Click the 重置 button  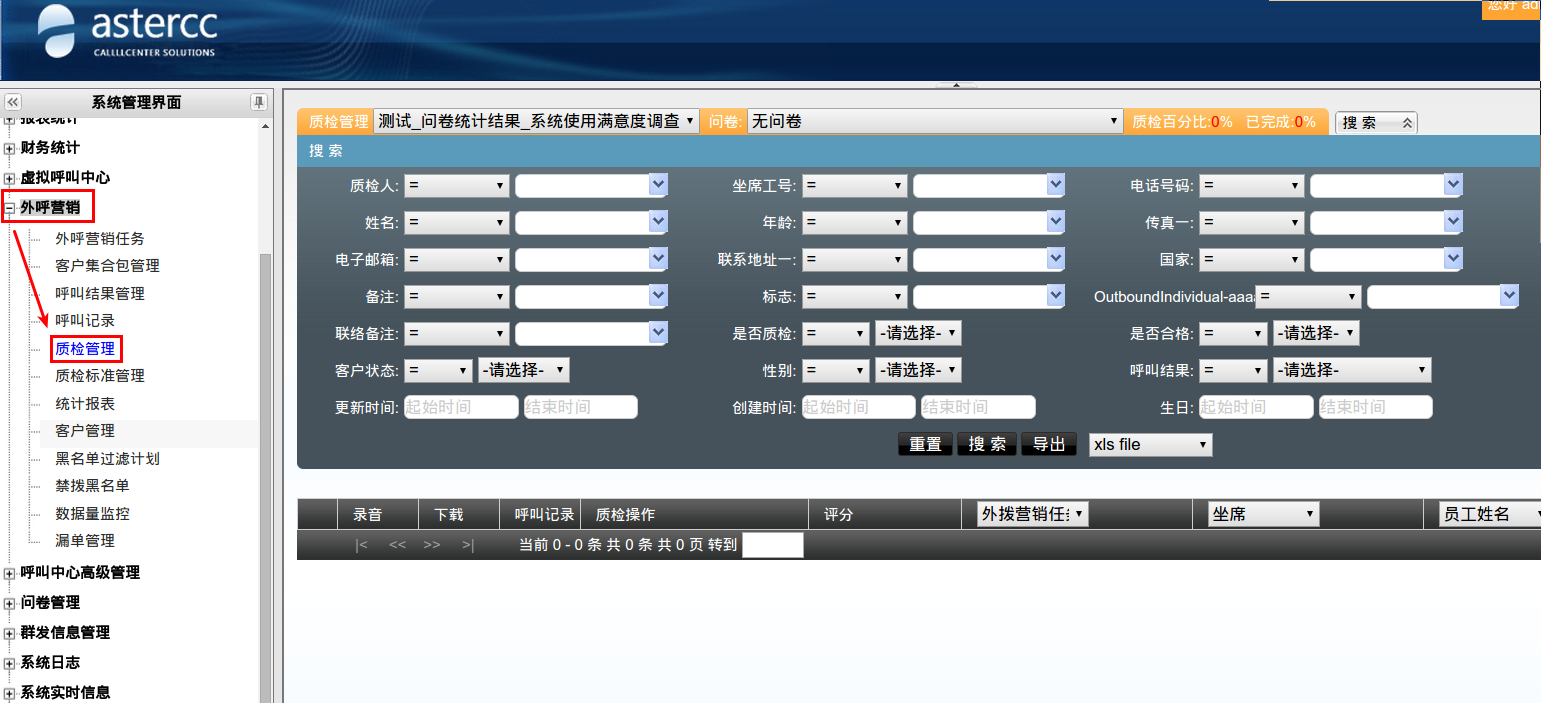[x=925, y=444]
